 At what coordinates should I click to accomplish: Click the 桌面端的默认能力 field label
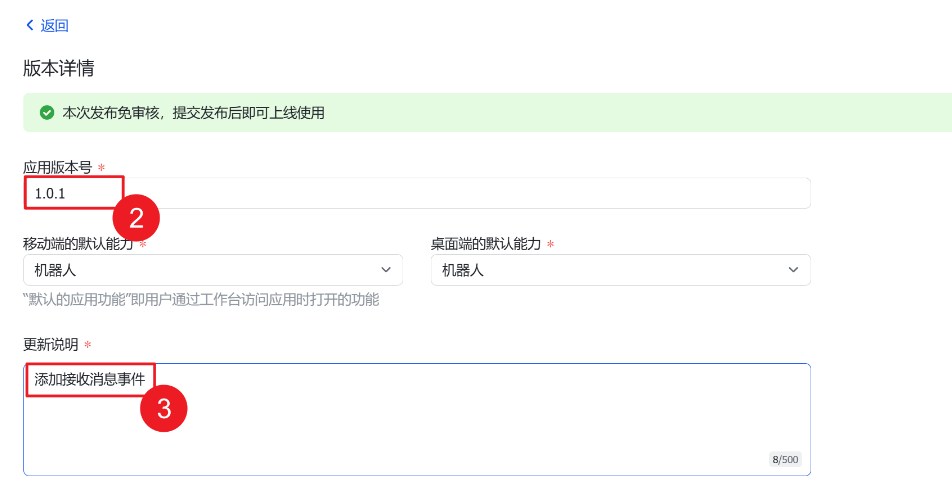coord(486,244)
